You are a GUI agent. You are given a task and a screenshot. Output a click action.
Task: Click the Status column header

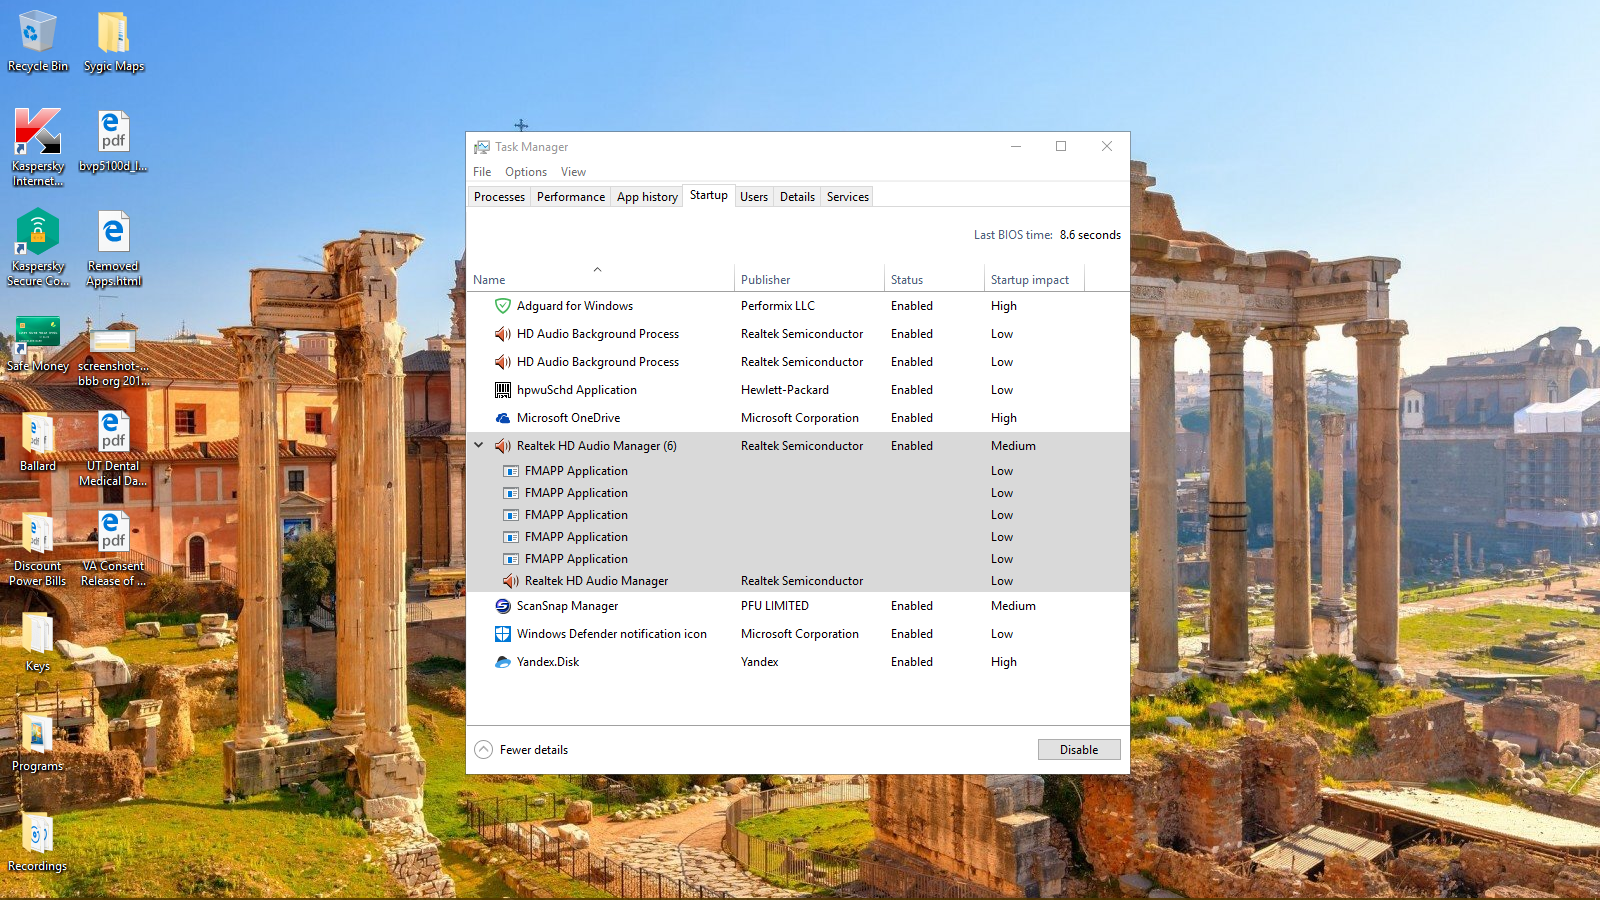907,280
